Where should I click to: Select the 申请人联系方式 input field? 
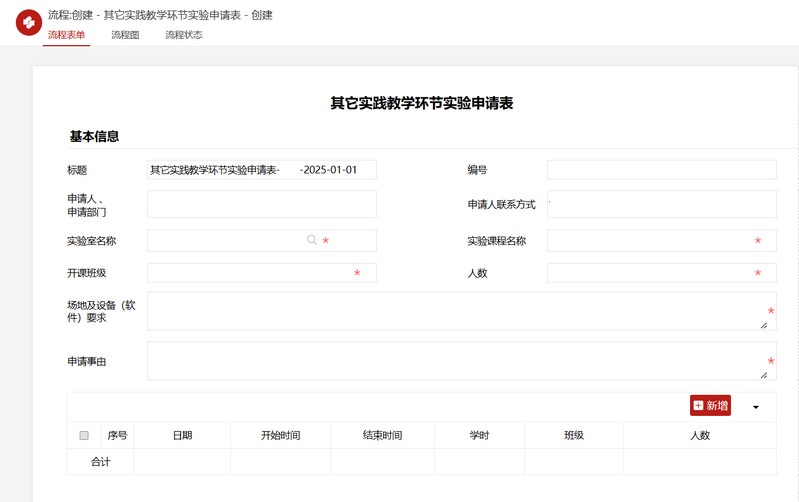click(x=661, y=204)
